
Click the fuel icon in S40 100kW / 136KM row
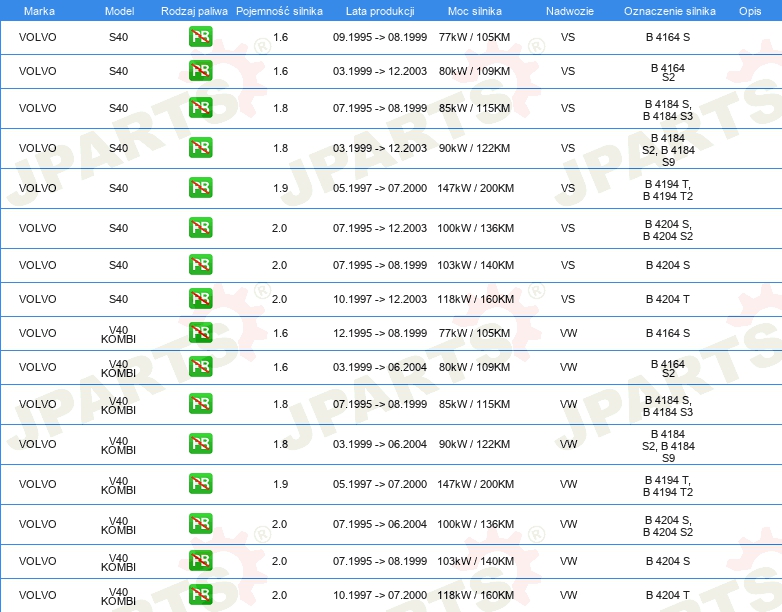pyautogui.click(x=200, y=227)
